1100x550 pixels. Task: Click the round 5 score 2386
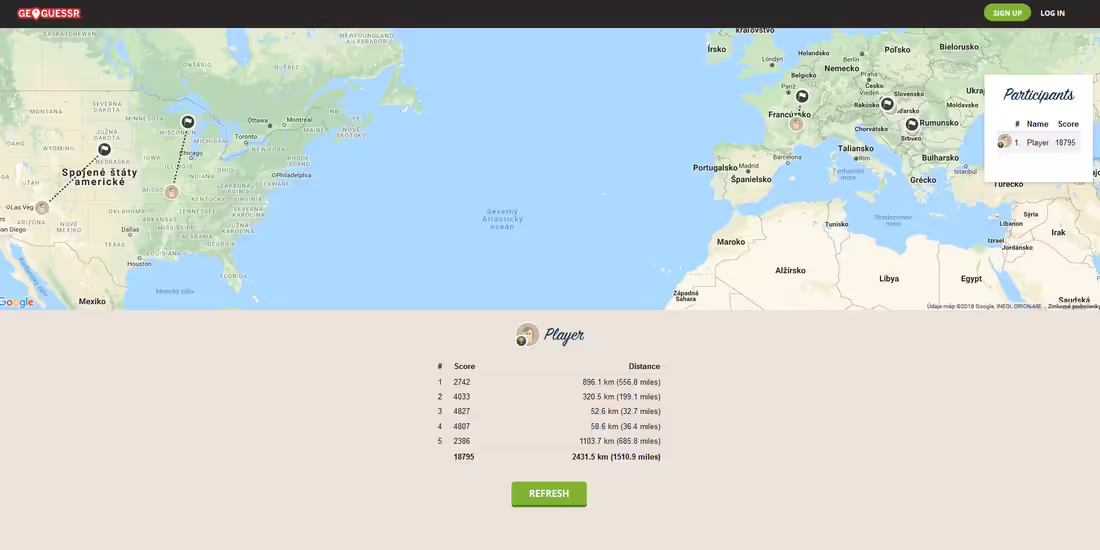(462, 441)
